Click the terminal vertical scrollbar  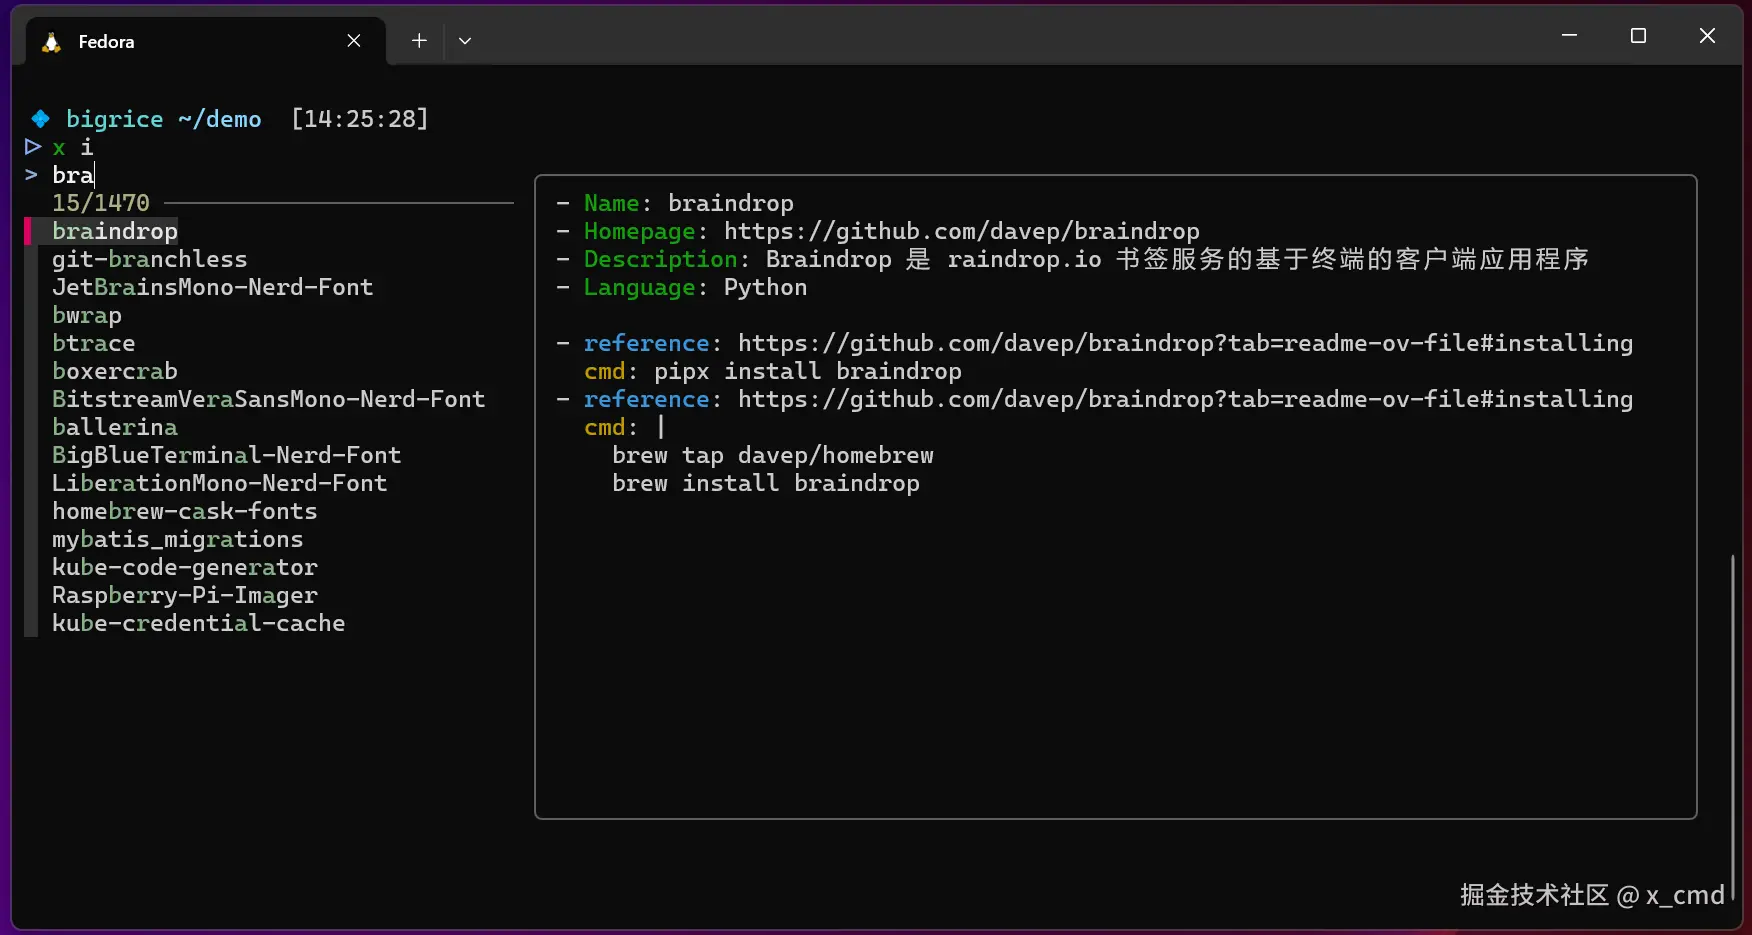click(x=1733, y=720)
